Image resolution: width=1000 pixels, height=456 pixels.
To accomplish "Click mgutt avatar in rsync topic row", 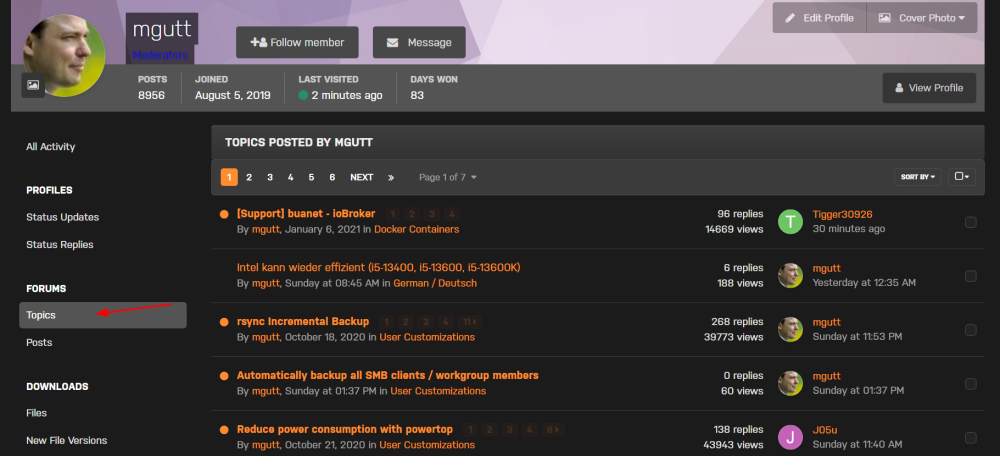I will pyautogui.click(x=790, y=330).
